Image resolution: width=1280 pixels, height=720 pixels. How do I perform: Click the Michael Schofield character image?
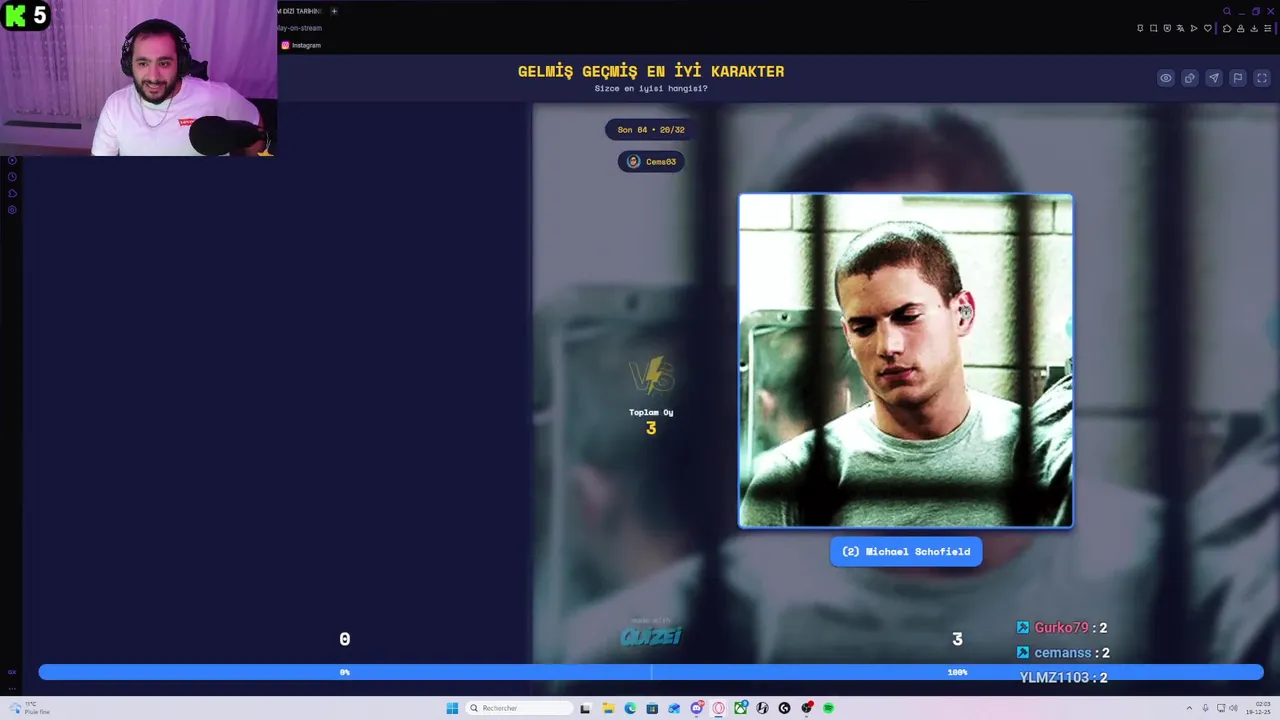click(906, 360)
